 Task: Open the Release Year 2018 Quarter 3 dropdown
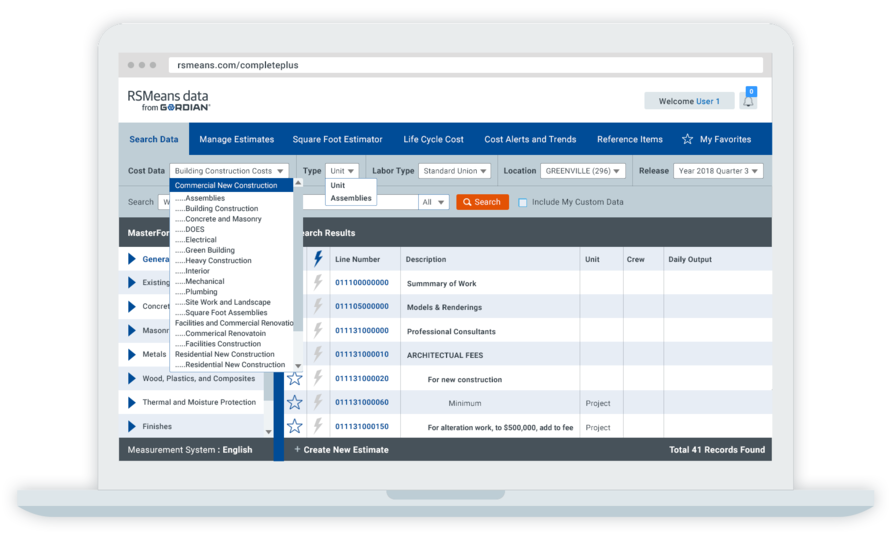tap(718, 171)
